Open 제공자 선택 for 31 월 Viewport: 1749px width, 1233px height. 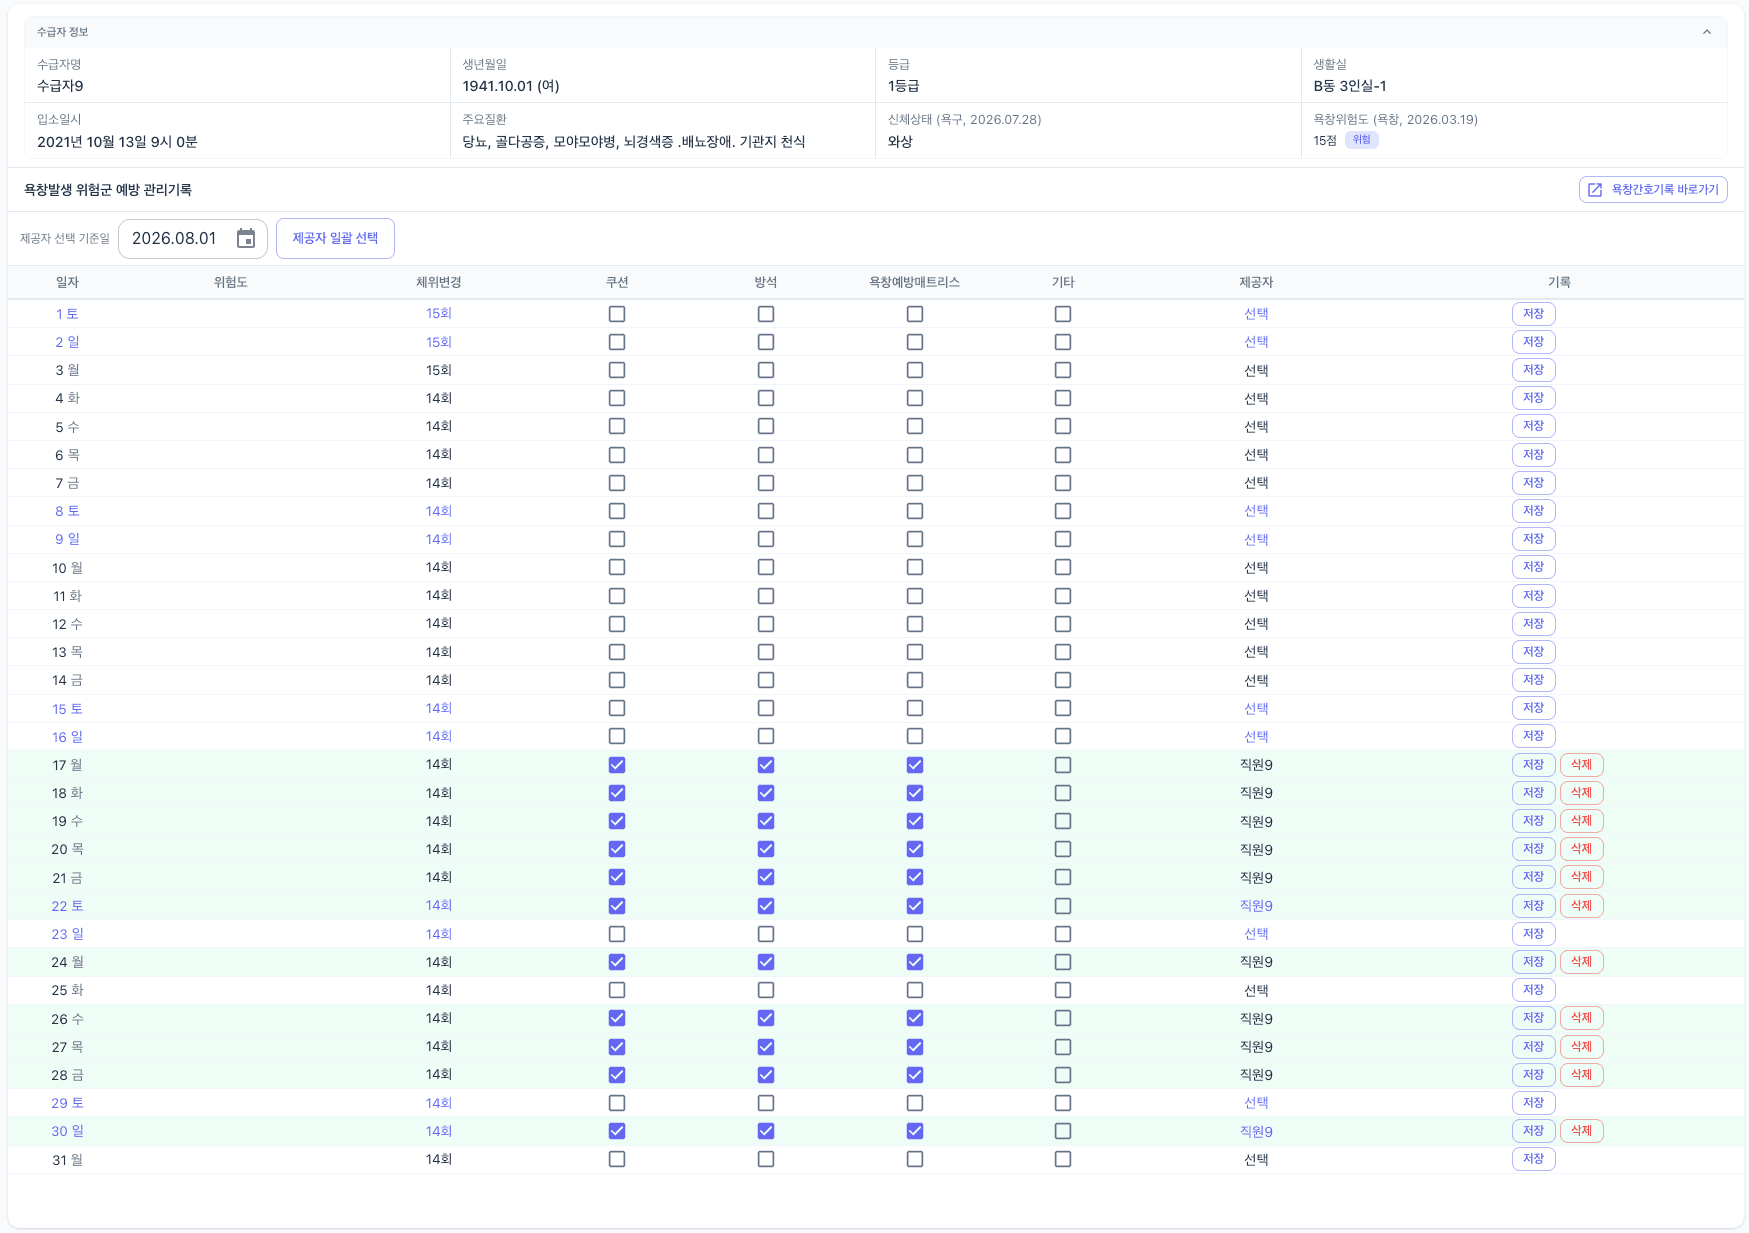pyautogui.click(x=1256, y=1159)
